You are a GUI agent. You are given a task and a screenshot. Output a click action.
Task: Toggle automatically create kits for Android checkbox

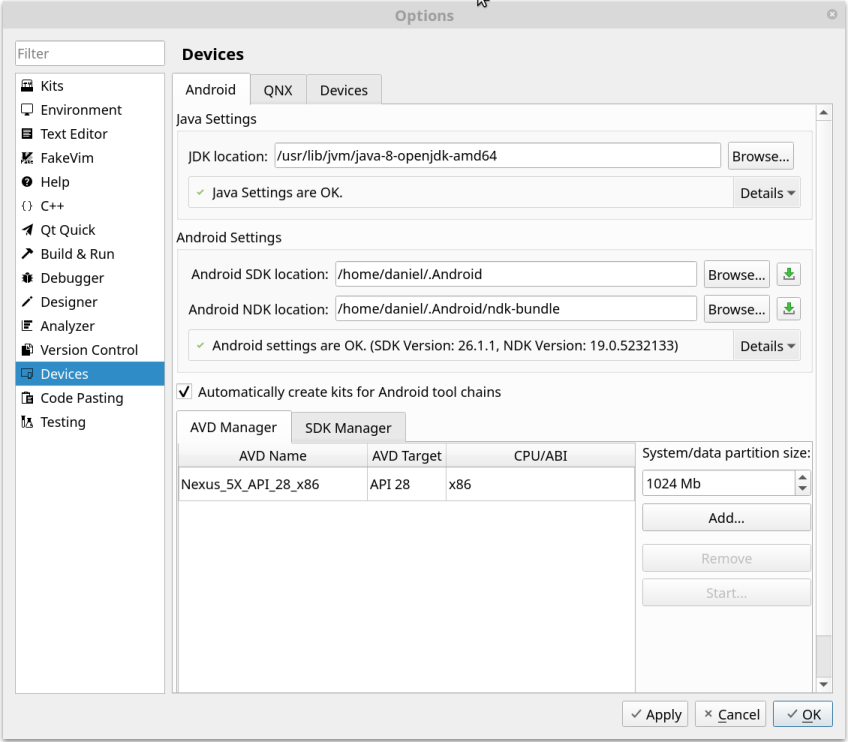coord(184,392)
